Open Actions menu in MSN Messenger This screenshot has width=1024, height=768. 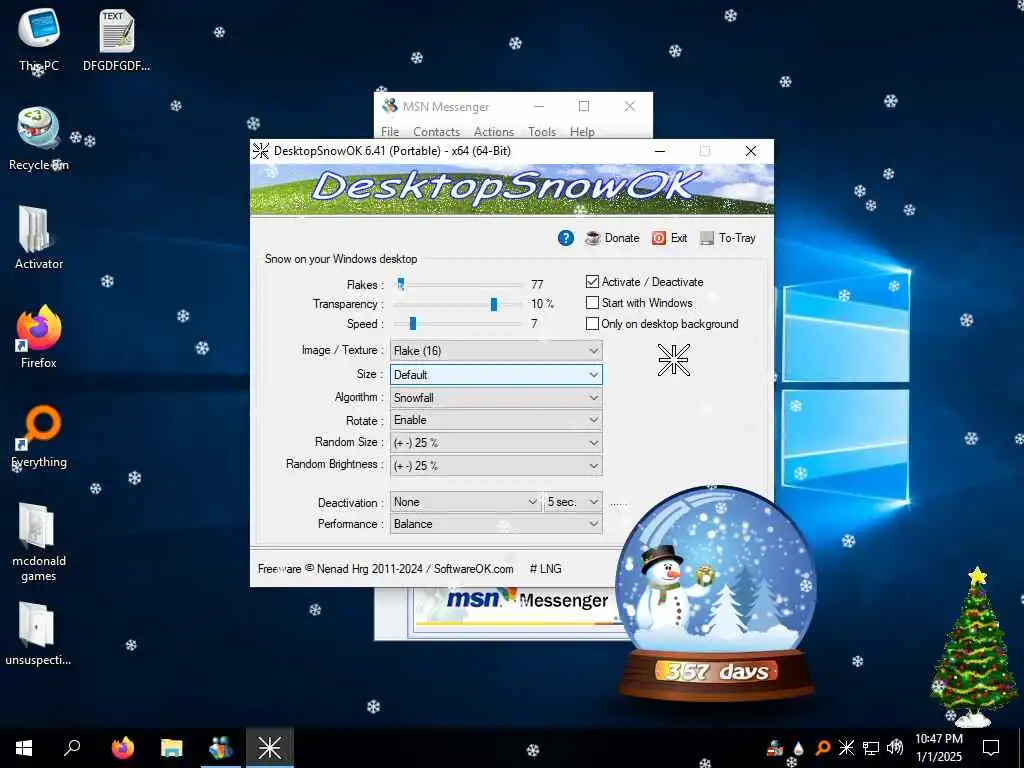494,132
